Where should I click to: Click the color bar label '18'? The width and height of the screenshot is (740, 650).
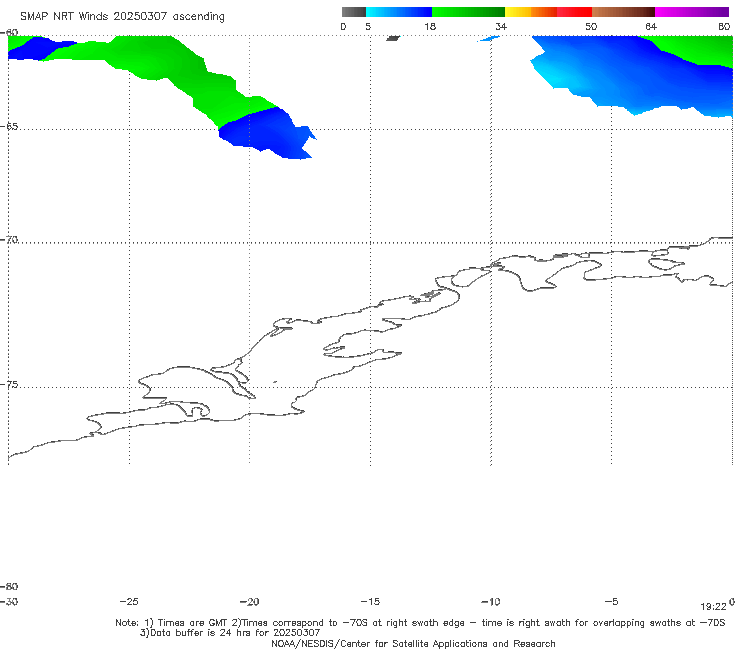[430, 26]
